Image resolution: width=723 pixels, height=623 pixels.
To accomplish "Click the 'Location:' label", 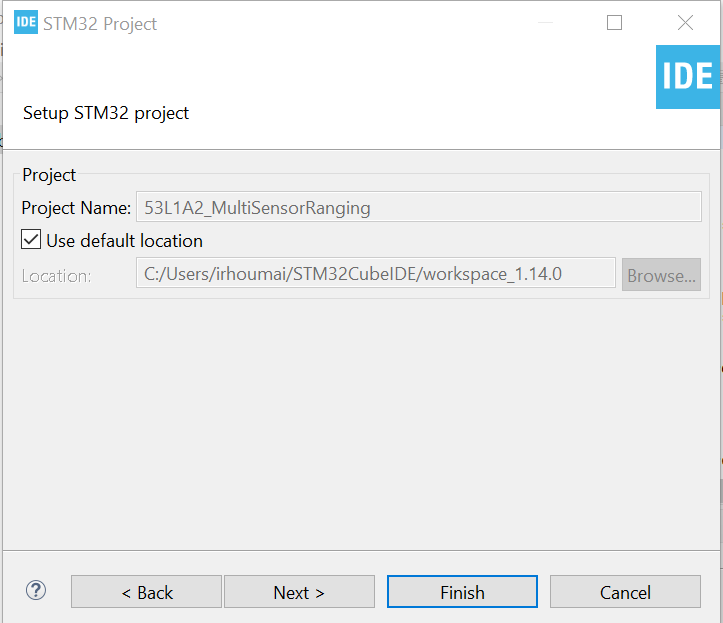I will pos(56,275).
